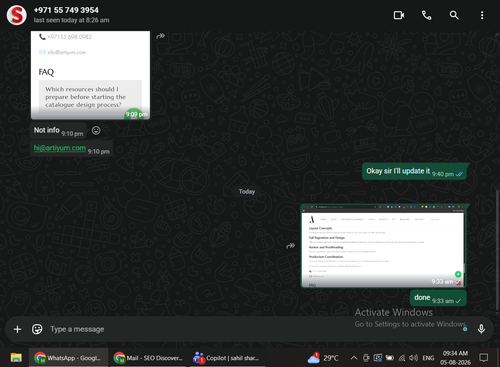
Task: Open File Explorer from the taskbar
Action: click(x=16, y=358)
